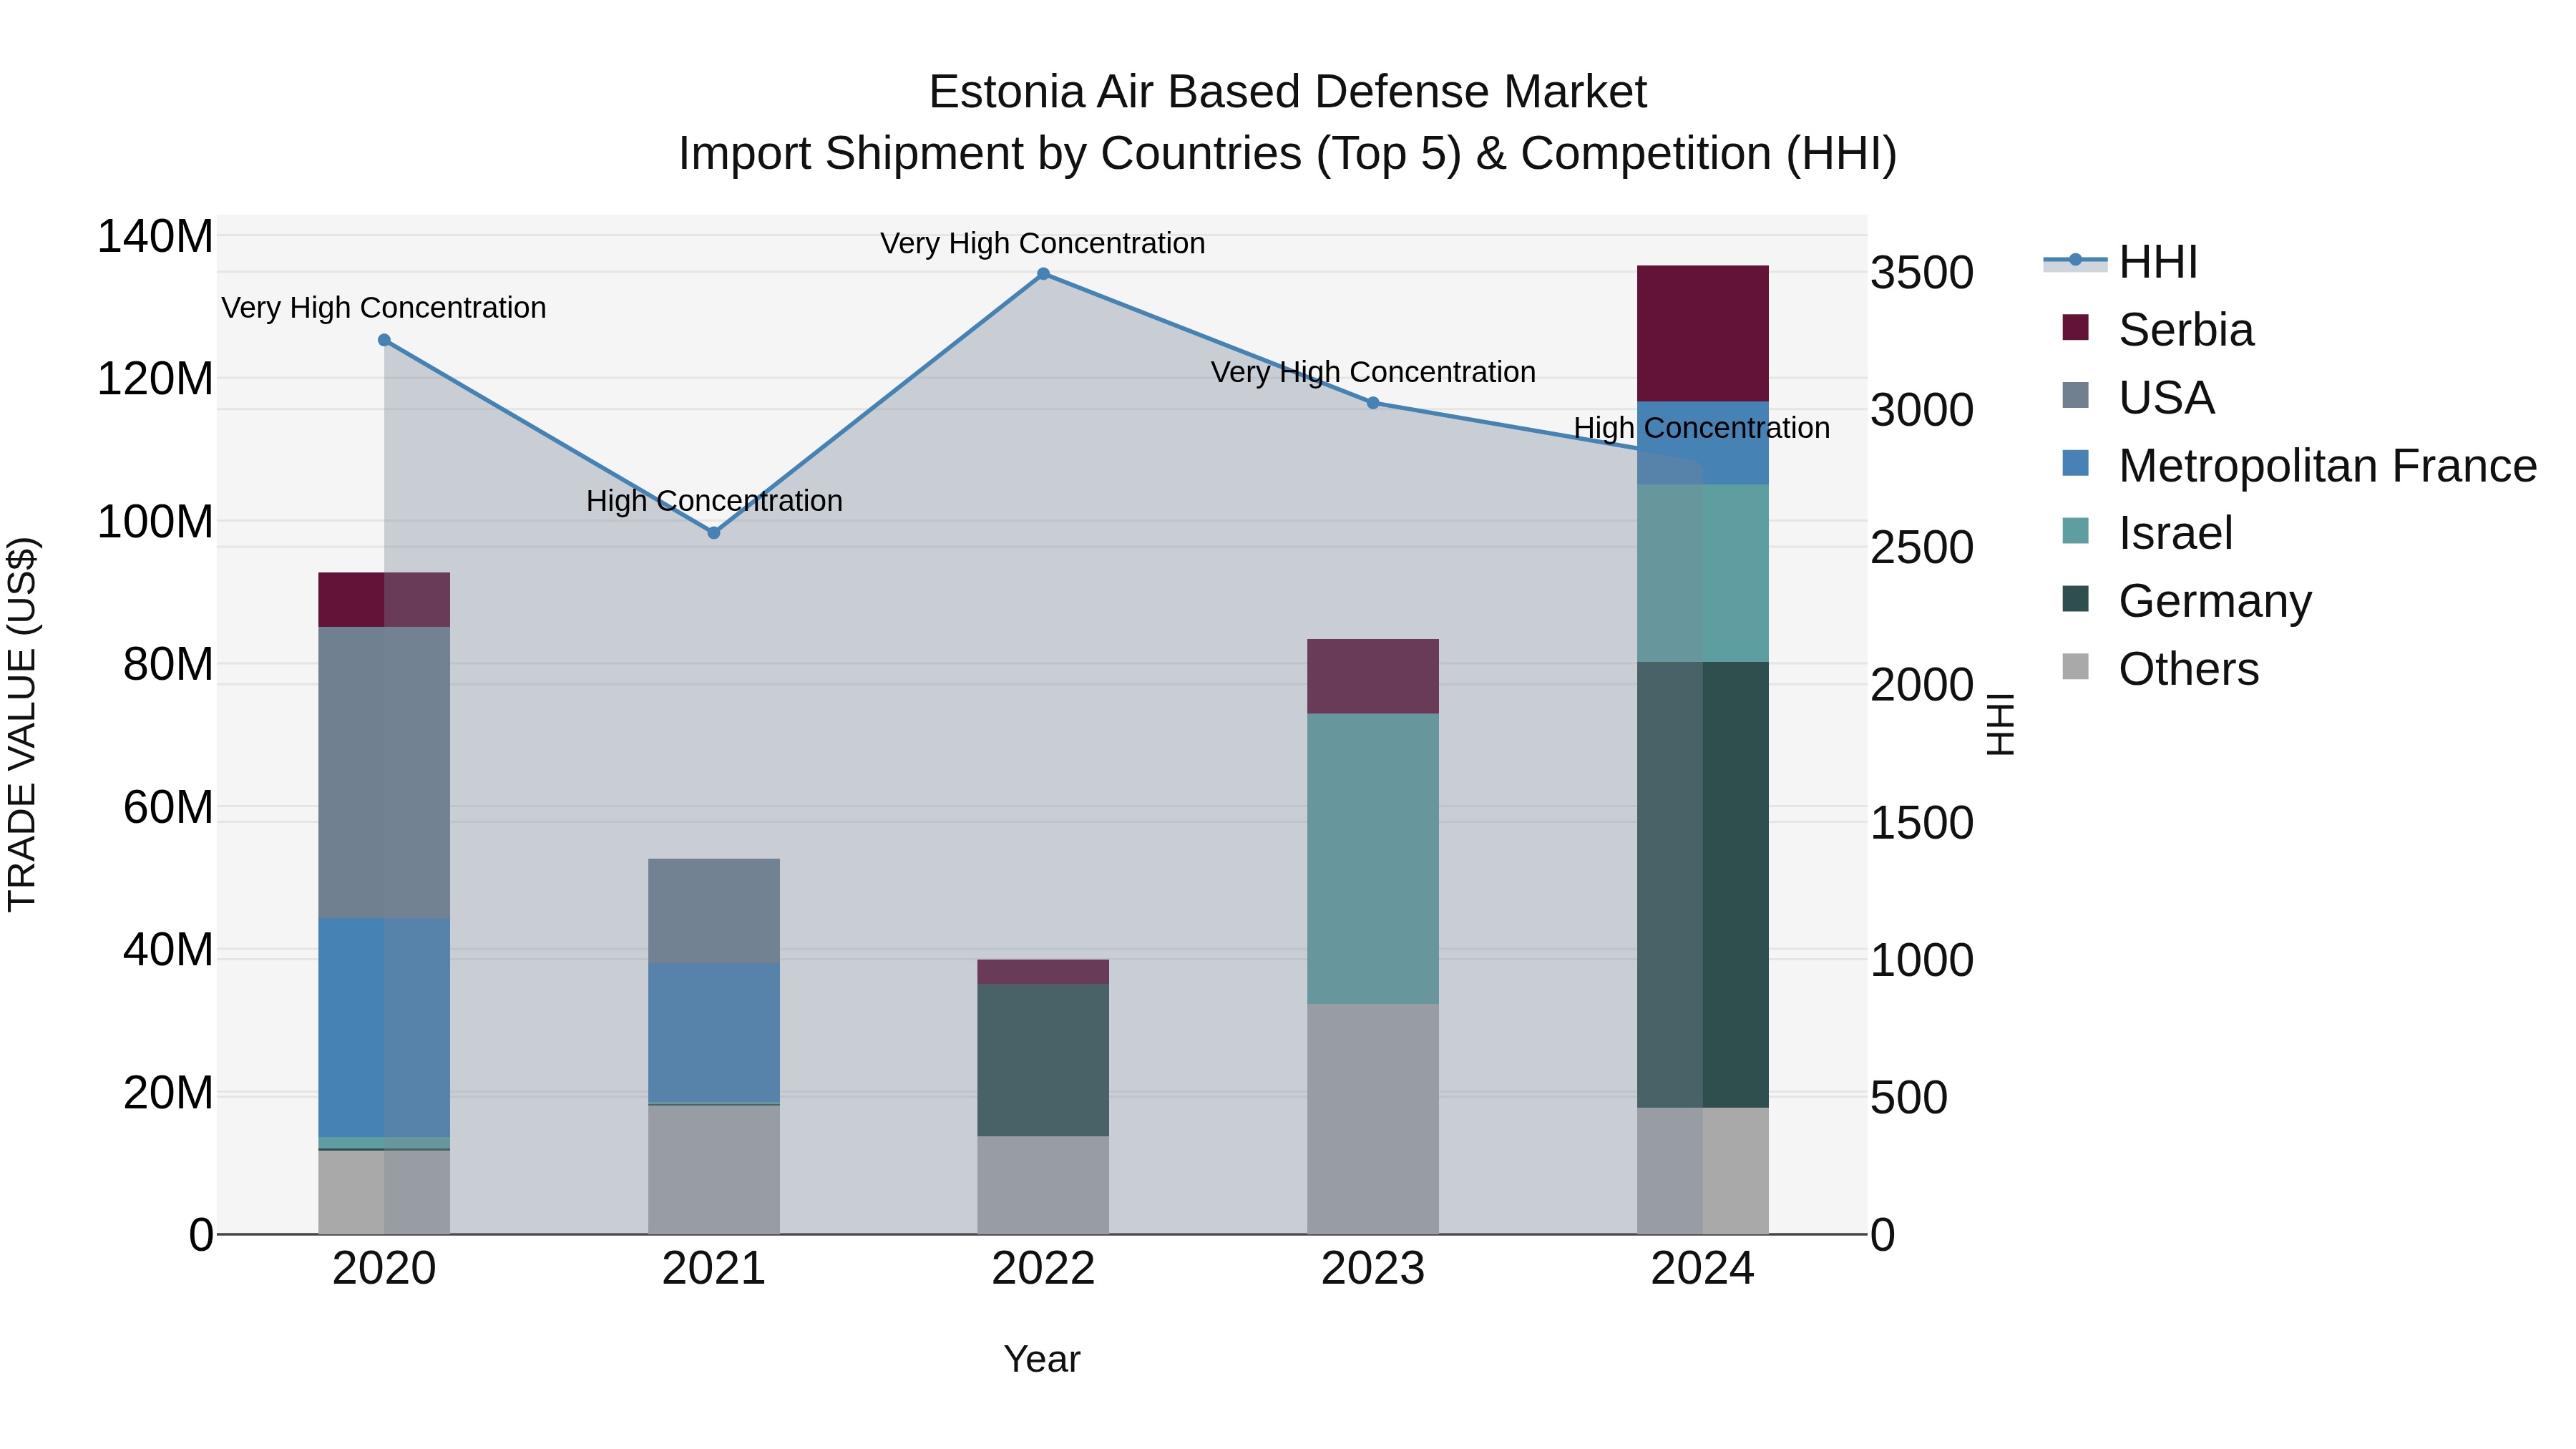2576x1449 pixels.
Task: Click the 2000 right axis tick label
Action: [x=1922, y=685]
